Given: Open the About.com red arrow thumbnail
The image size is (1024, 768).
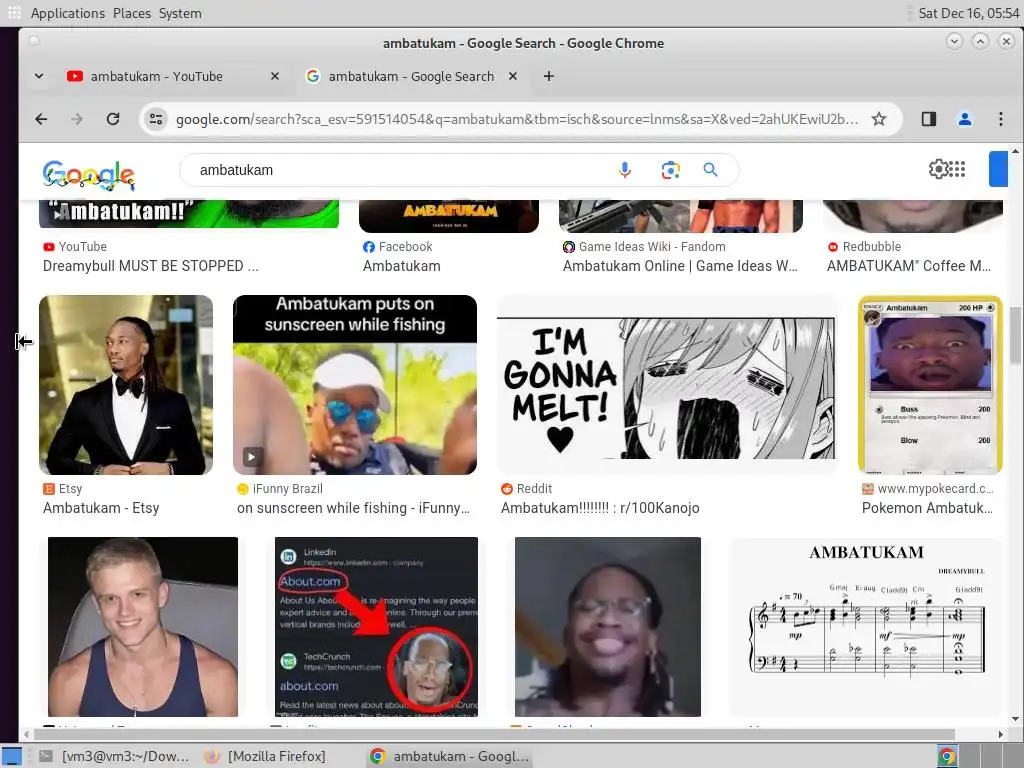Looking at the screenshot, I should click(376, 627).
